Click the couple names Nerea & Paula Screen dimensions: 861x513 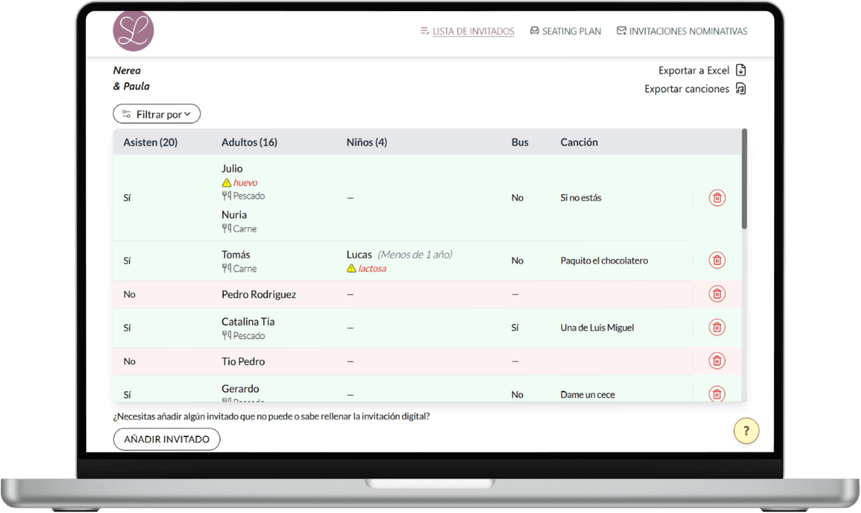[x=131, y=79]
